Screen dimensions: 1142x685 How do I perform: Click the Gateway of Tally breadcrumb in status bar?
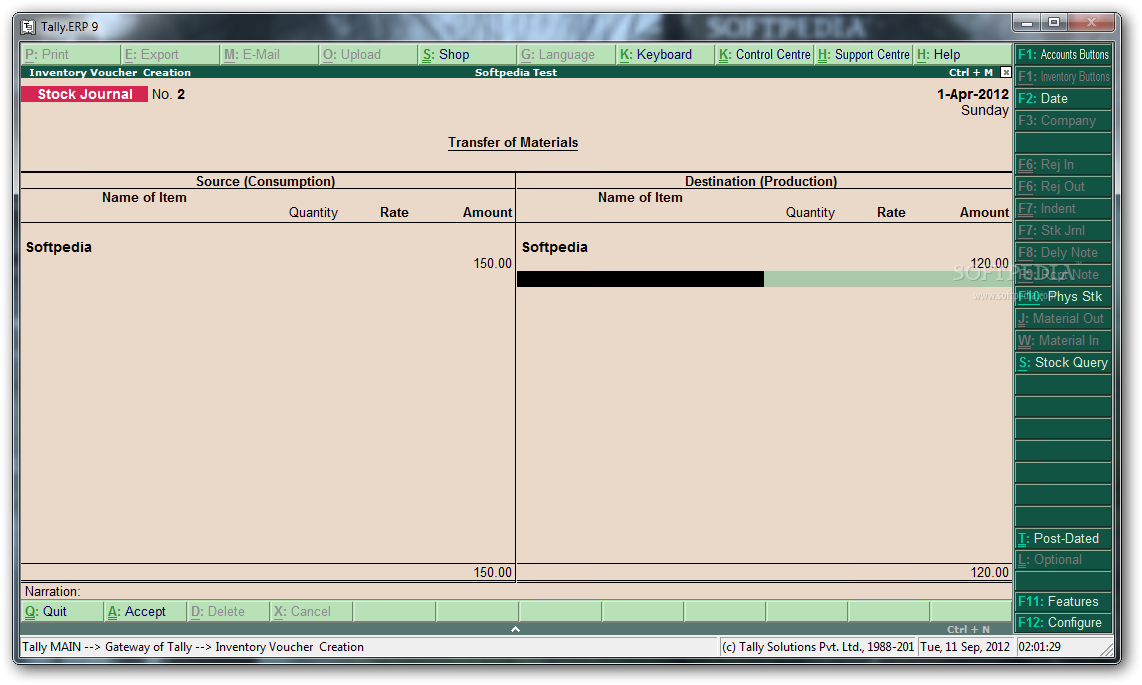(149, 646)
